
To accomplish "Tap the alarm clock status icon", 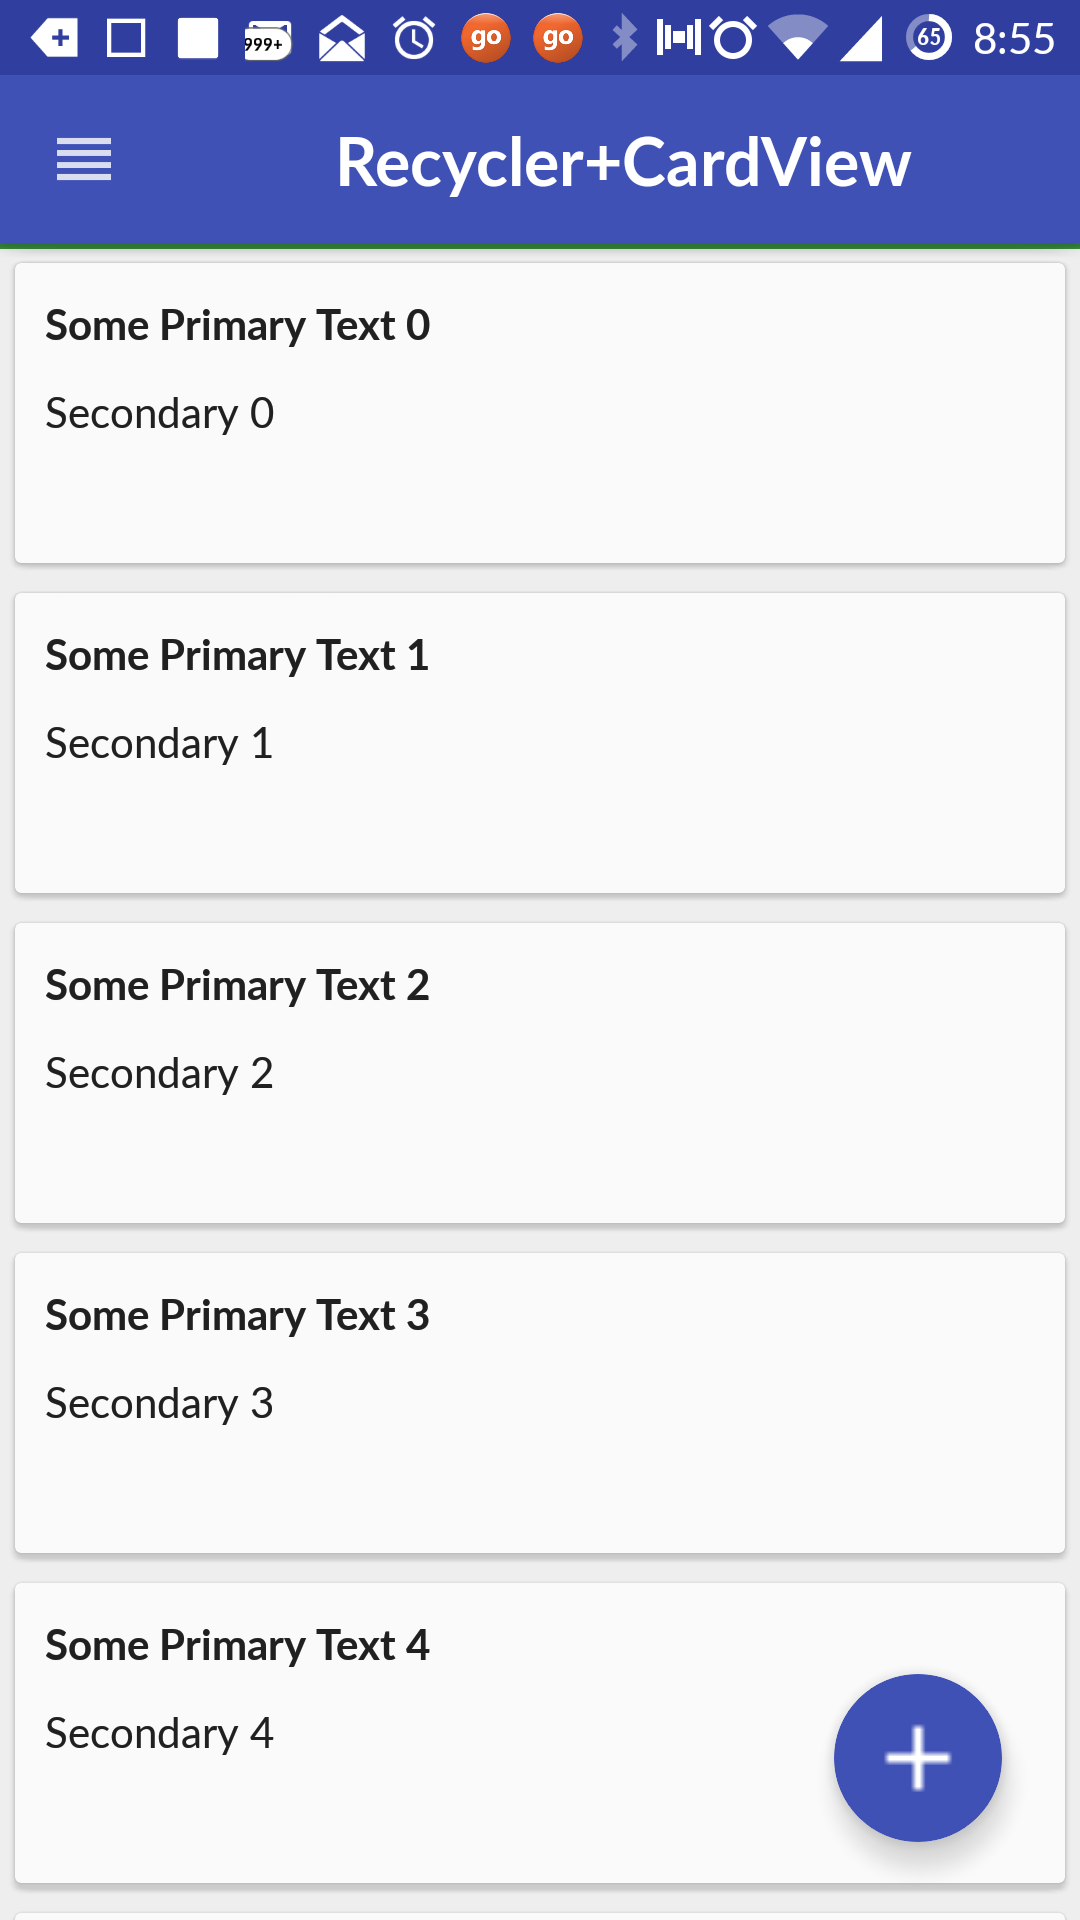I will point(413,39).
